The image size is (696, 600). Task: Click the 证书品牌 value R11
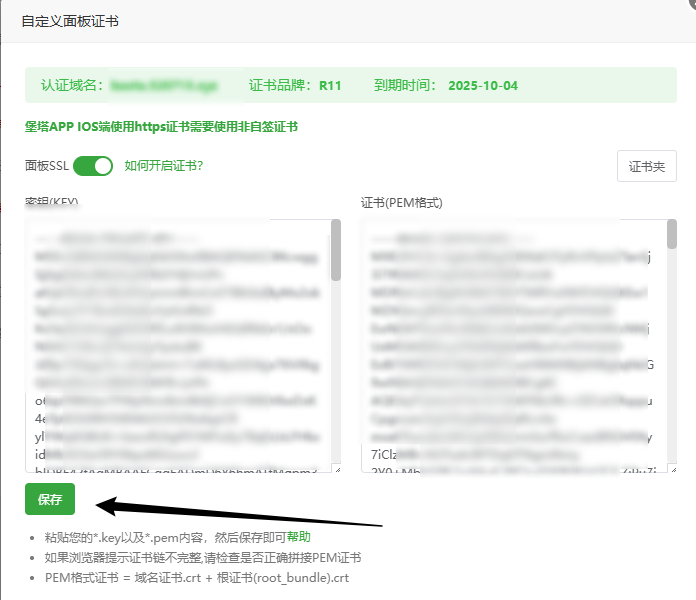click(330, 86)
